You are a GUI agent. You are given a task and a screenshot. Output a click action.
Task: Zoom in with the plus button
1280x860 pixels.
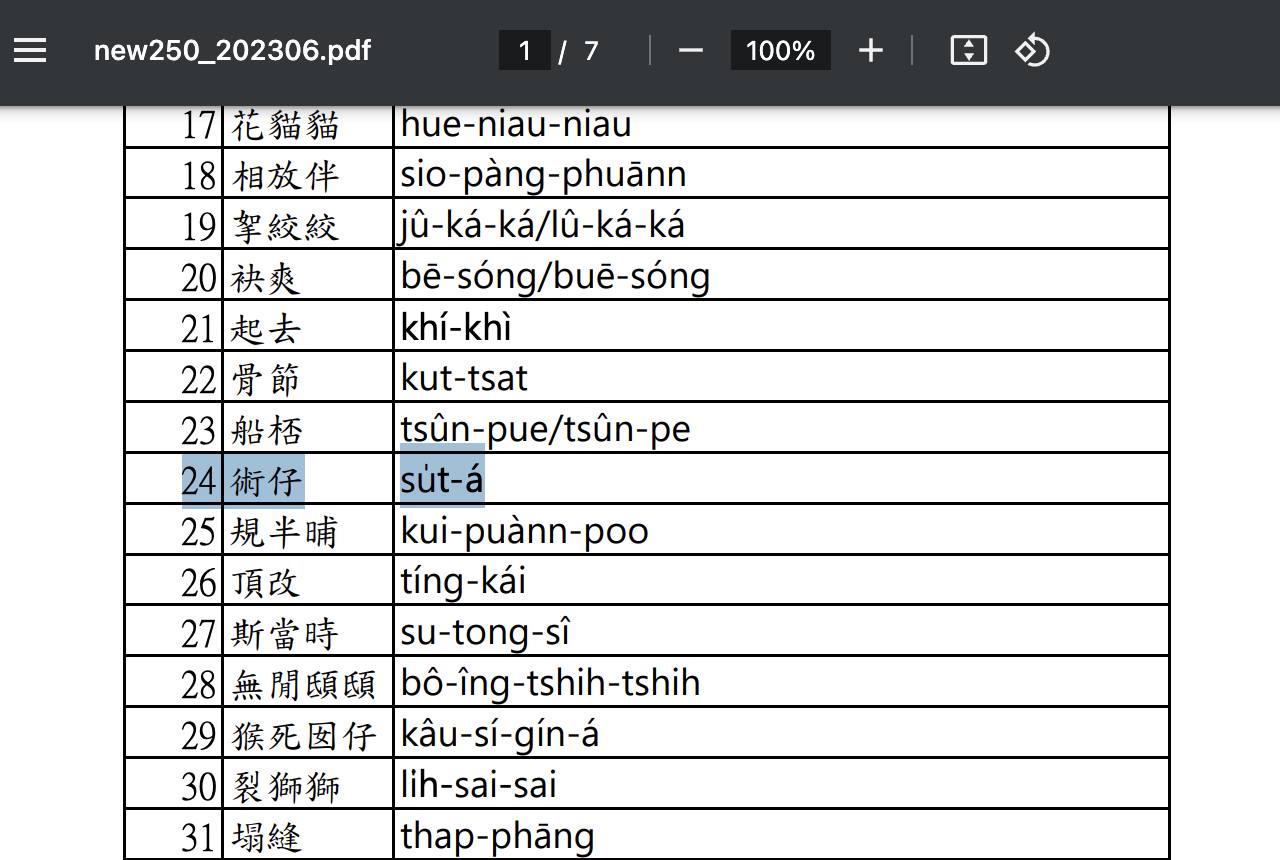[x=871, y=50]
